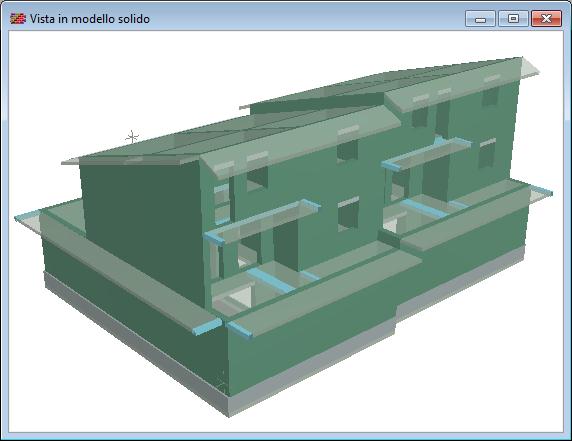Select the gray foundation base at the front corner

click(x=228, y=405)
